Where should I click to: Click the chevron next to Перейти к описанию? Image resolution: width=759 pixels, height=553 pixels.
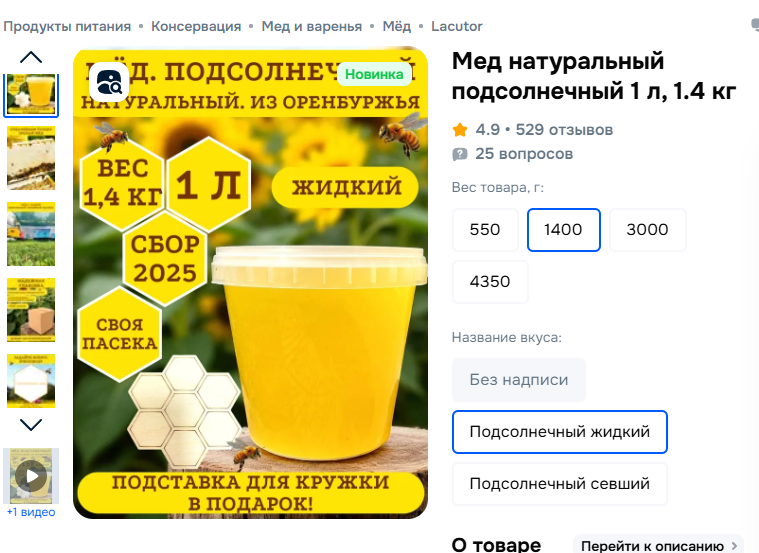pos(734,546)
